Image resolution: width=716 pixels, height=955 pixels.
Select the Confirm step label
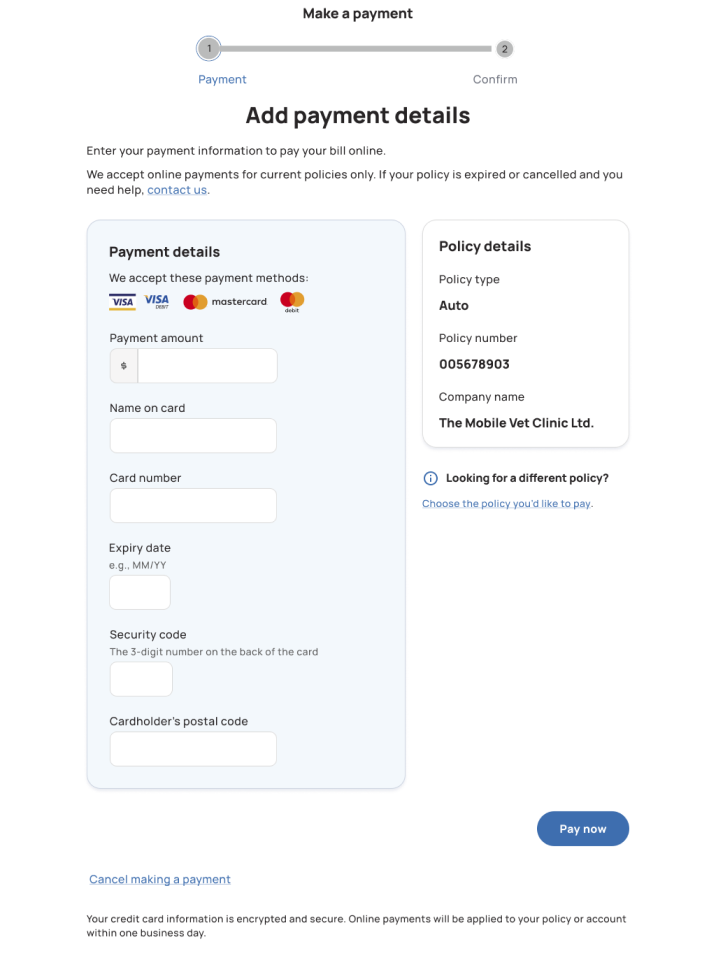click(x=495, y=79)
